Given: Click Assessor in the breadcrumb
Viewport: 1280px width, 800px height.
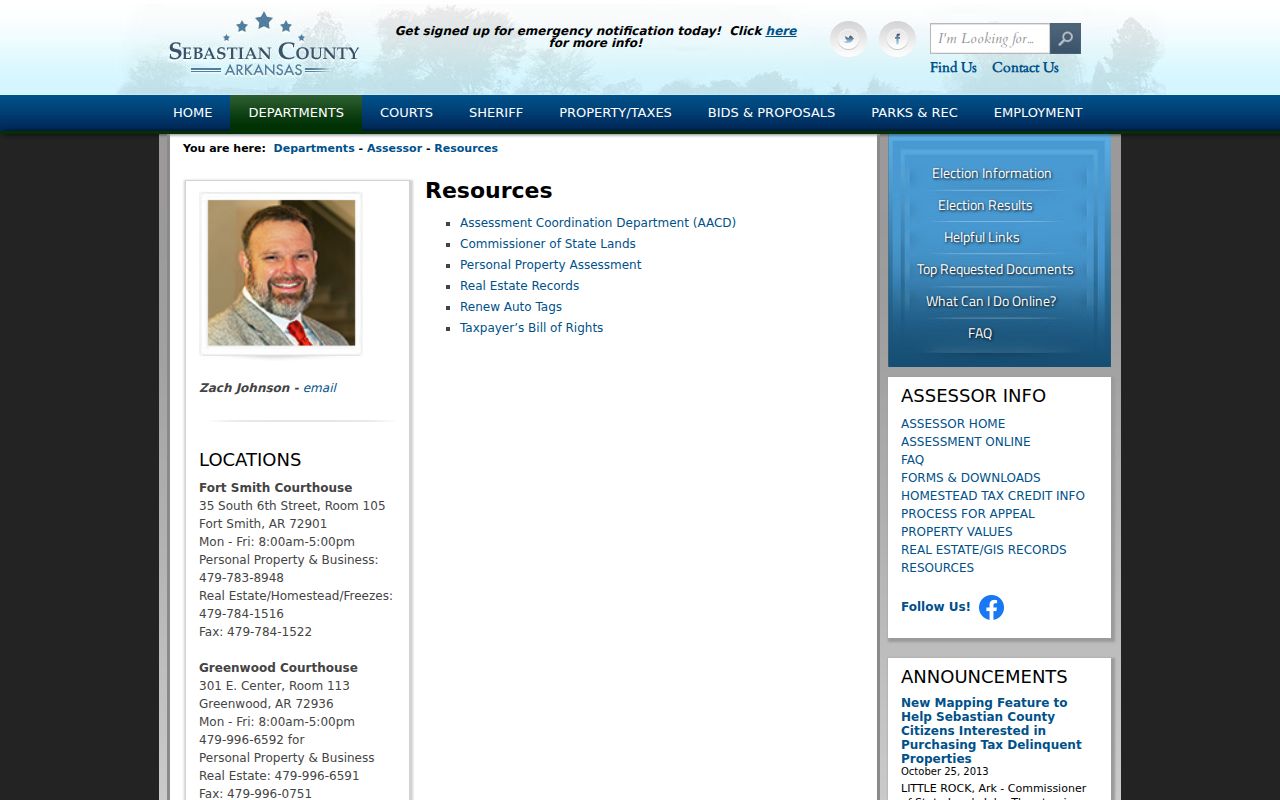Looking at the screenshot, I should (x=395, y=148).
